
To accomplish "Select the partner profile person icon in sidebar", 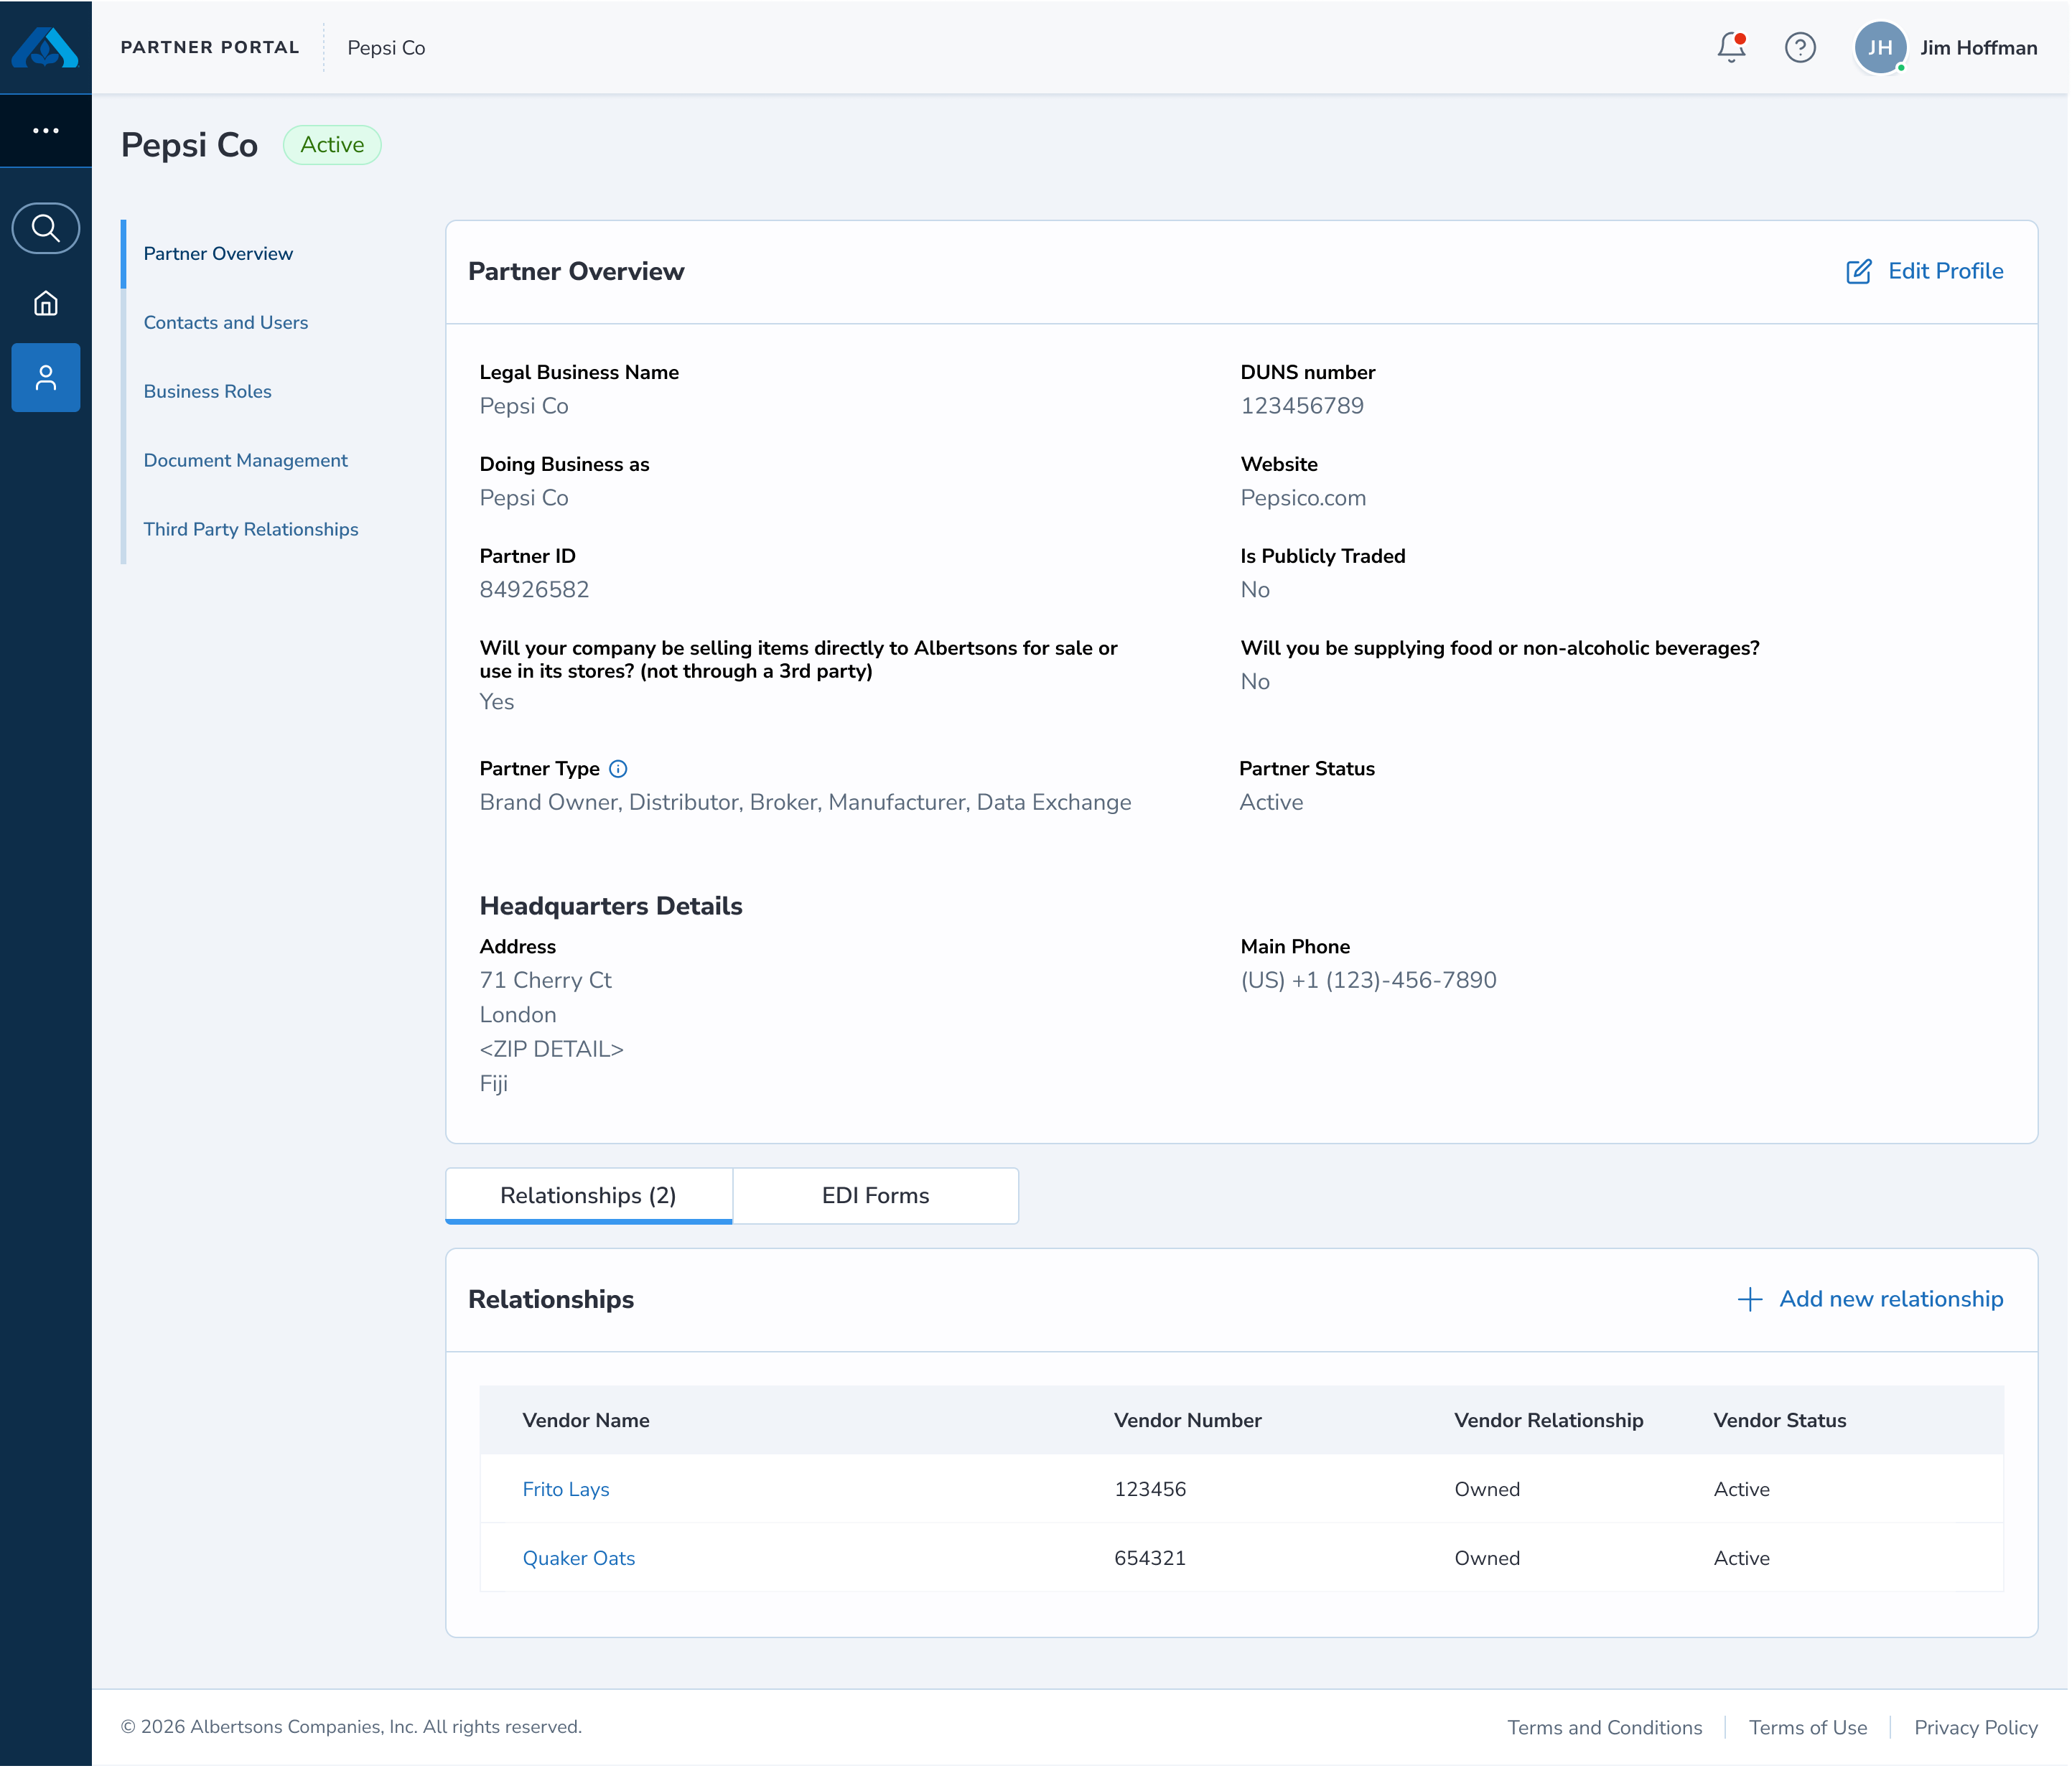I will (x=46, y=378).
